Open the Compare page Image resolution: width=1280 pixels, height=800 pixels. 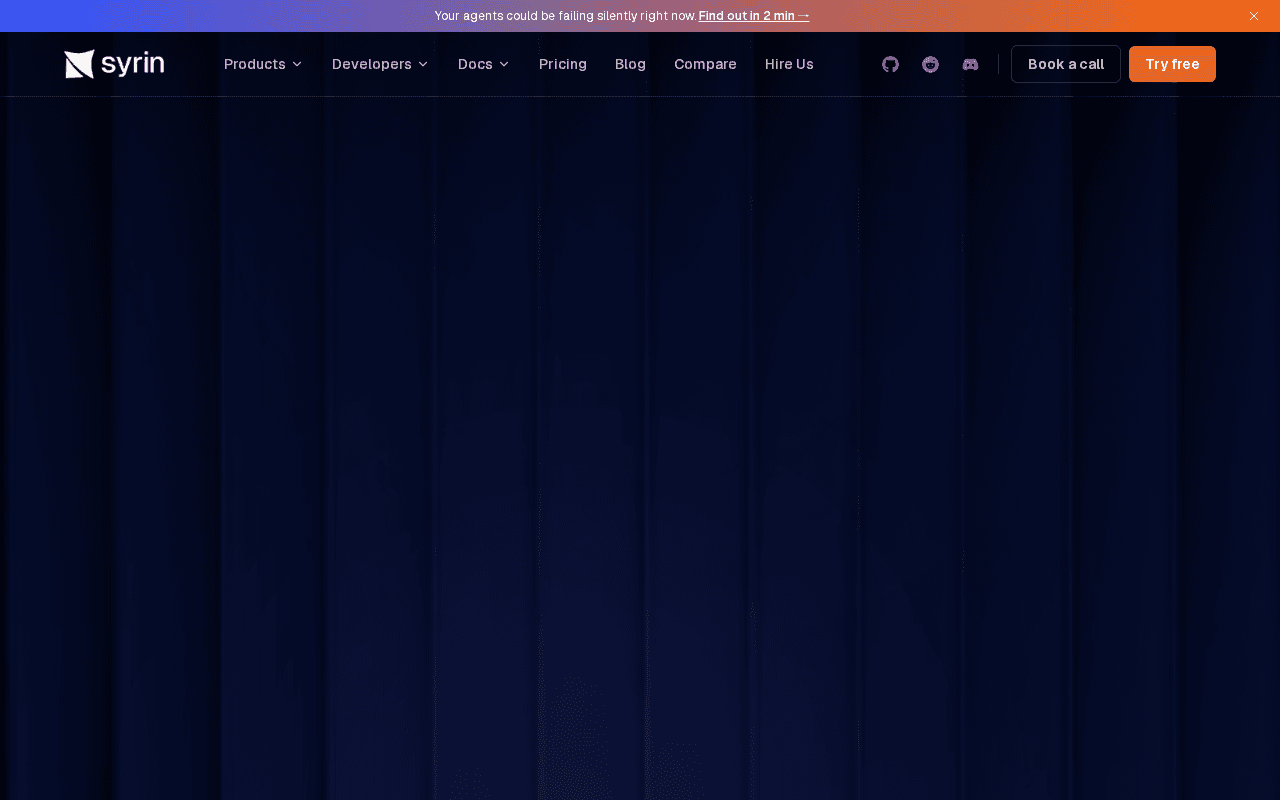(x=705, y=64)
